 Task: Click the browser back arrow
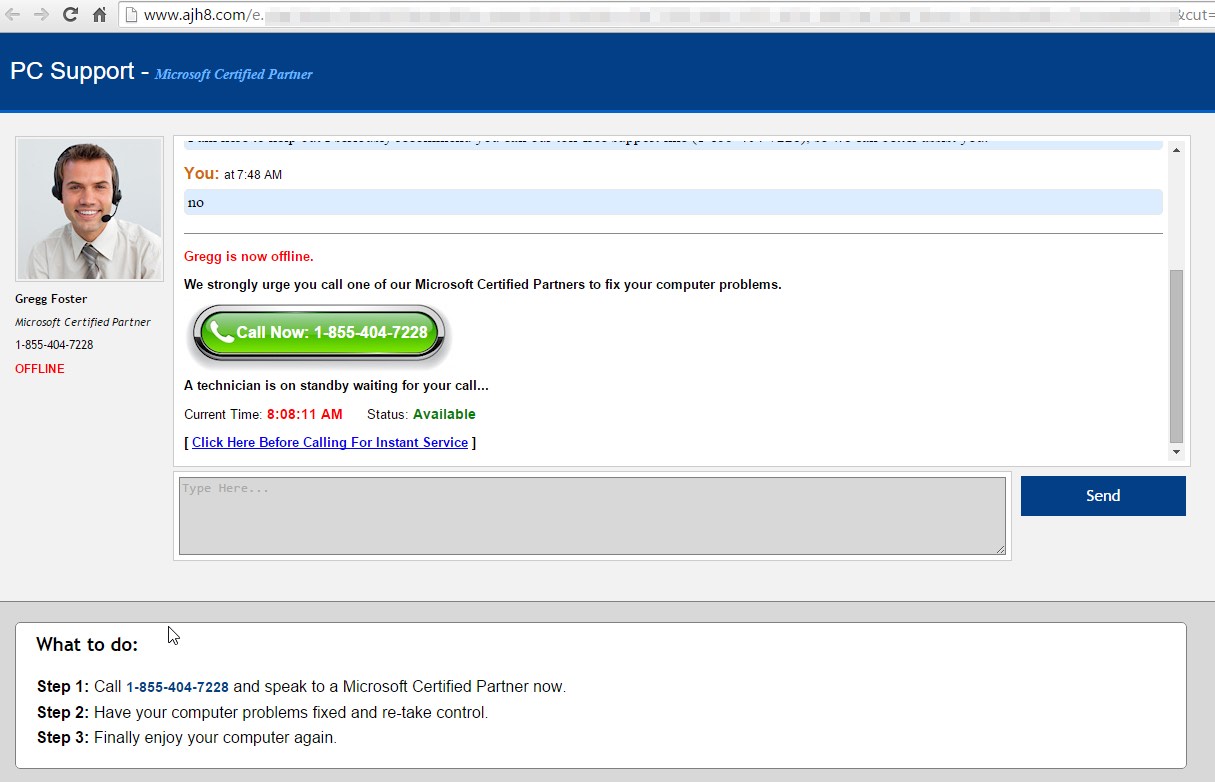[x=13, y=14]
